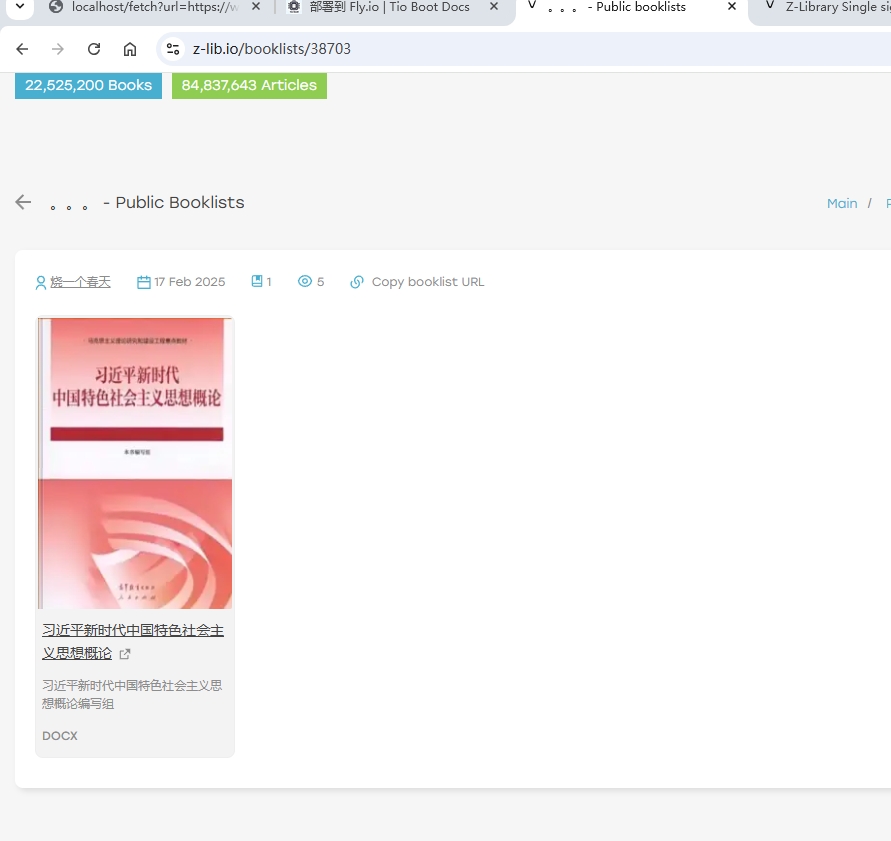This screenshot has height=841, width=891.
Task: Click the browser back arrow
Action: tap(22, 49)
